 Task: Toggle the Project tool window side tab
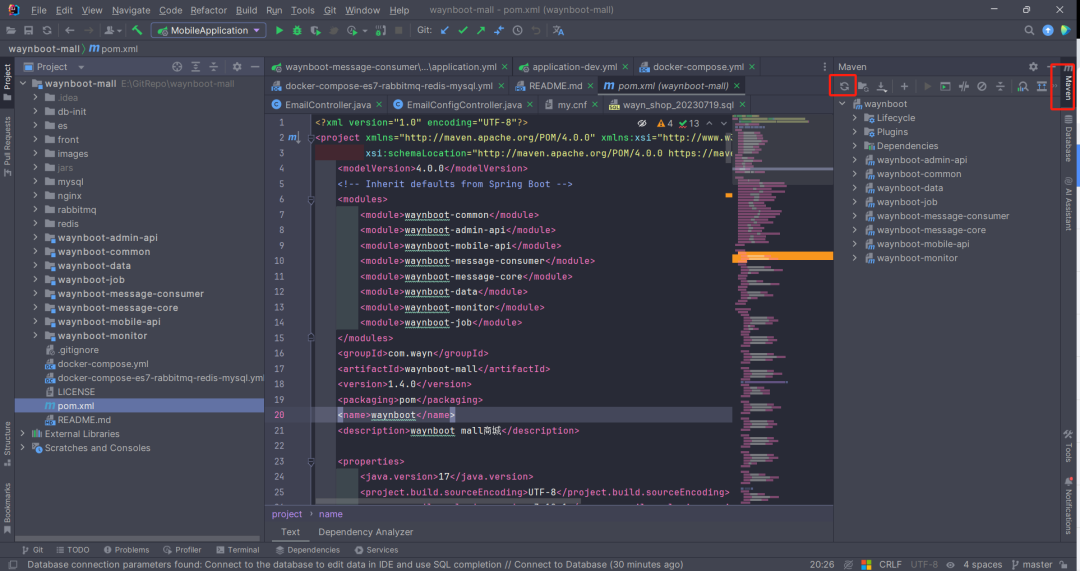[x=7, y=81]
